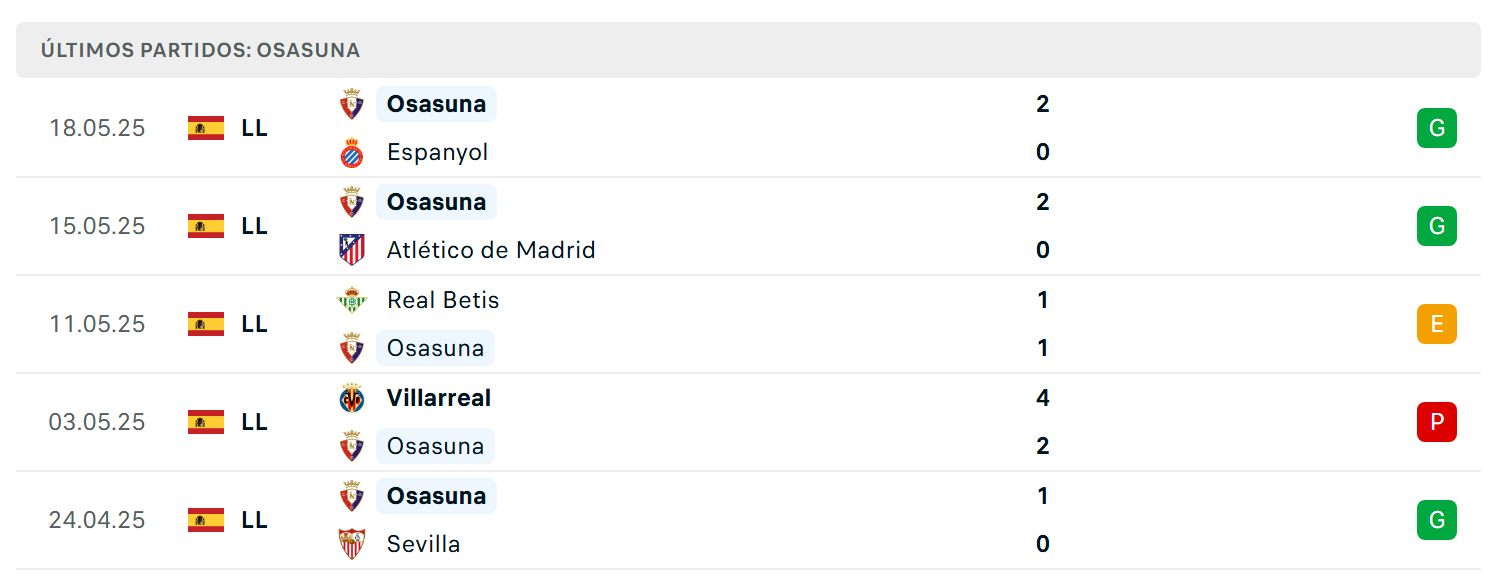Click score 4 in Villarreal match
The height and width of the screenshot is (587, 1497).
(x=1043, y=398)
